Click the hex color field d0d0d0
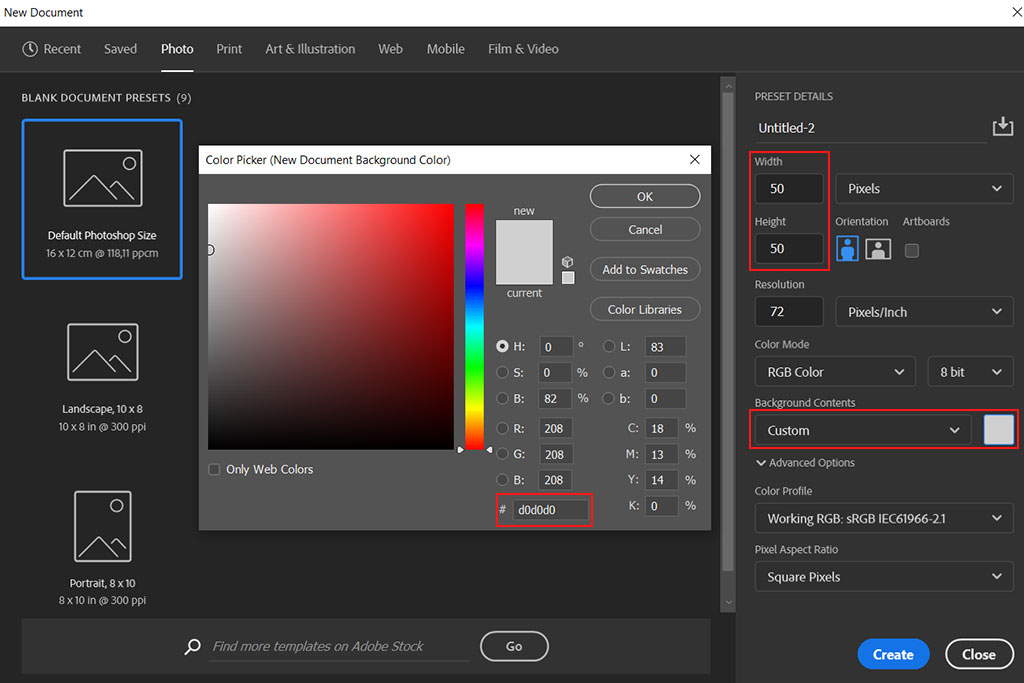The height and width of the screenshot is (683, 1024). [x=550, y=510]
